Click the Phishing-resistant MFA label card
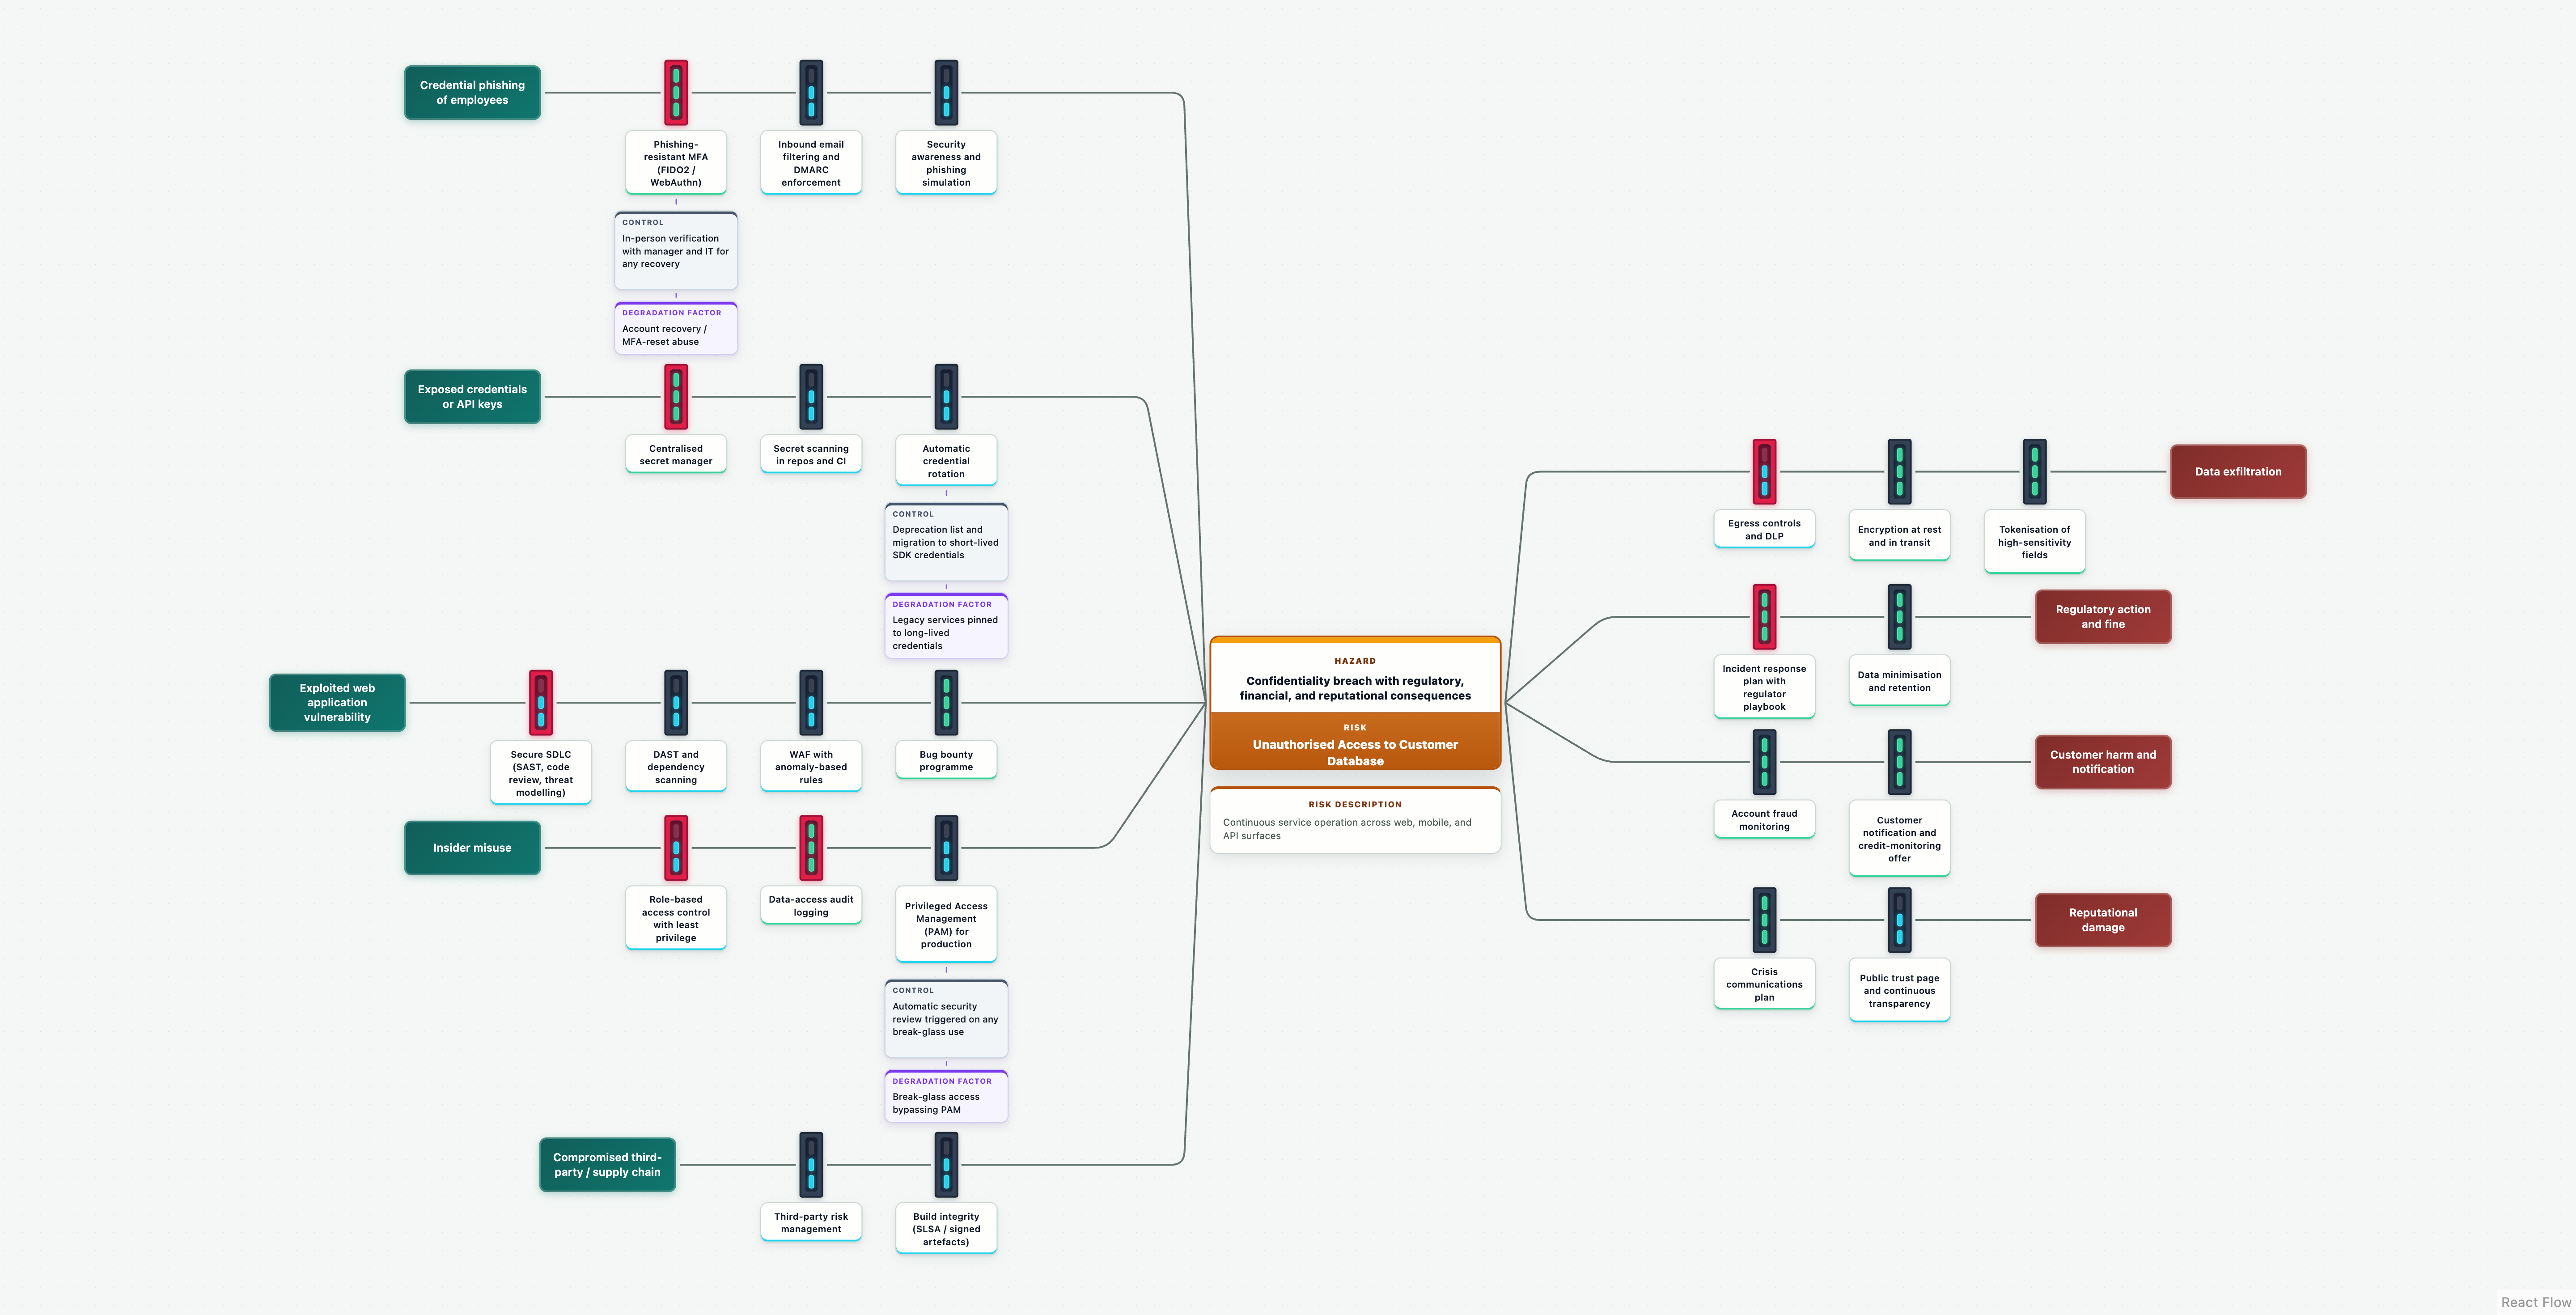 click(676, 163)
